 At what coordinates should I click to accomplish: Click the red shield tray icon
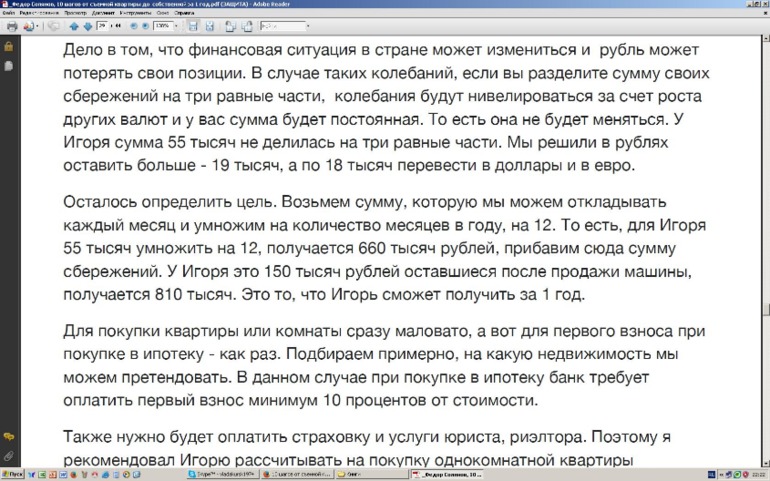pos(745,475)
